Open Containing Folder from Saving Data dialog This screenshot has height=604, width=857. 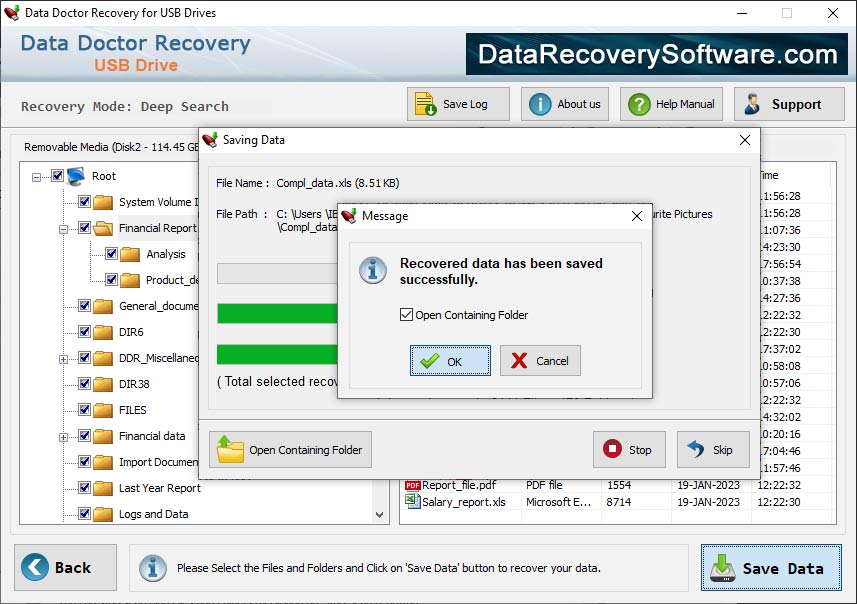(x=289, y=449)
